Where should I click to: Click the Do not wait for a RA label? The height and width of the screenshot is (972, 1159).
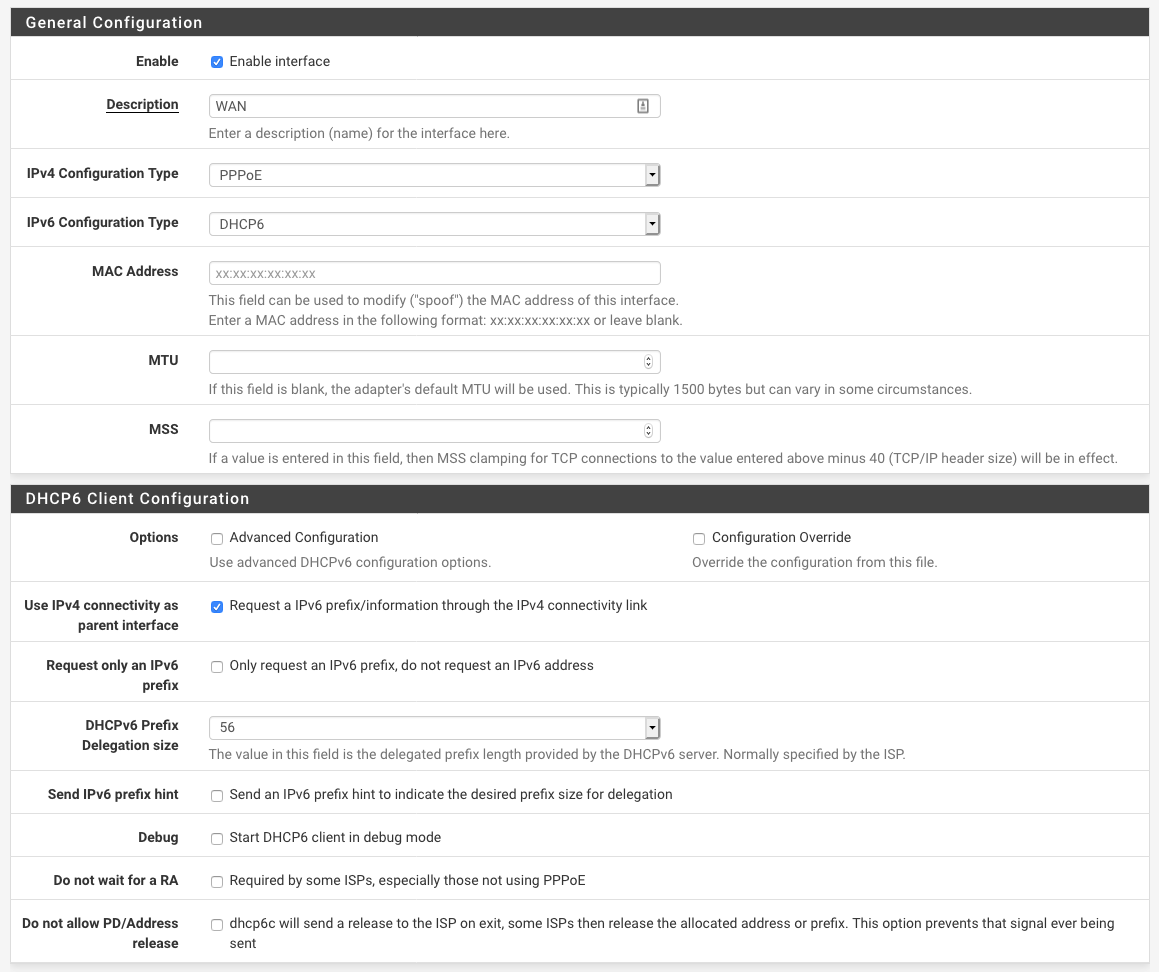point(116,880)
